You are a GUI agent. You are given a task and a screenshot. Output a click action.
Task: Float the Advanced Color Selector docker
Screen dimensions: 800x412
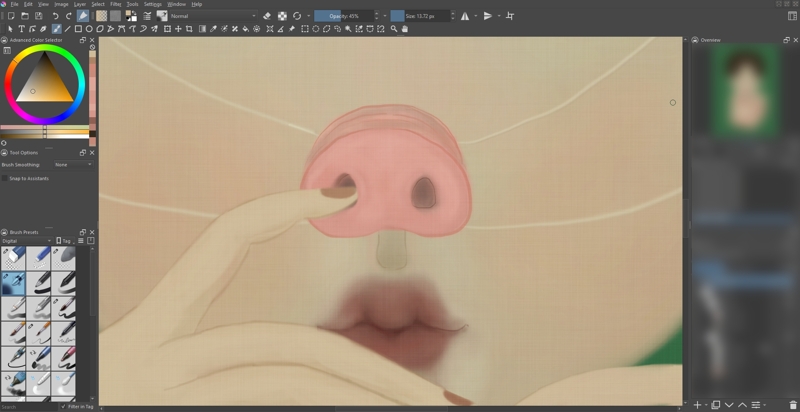pyautogui.click(x=83, y=40)
